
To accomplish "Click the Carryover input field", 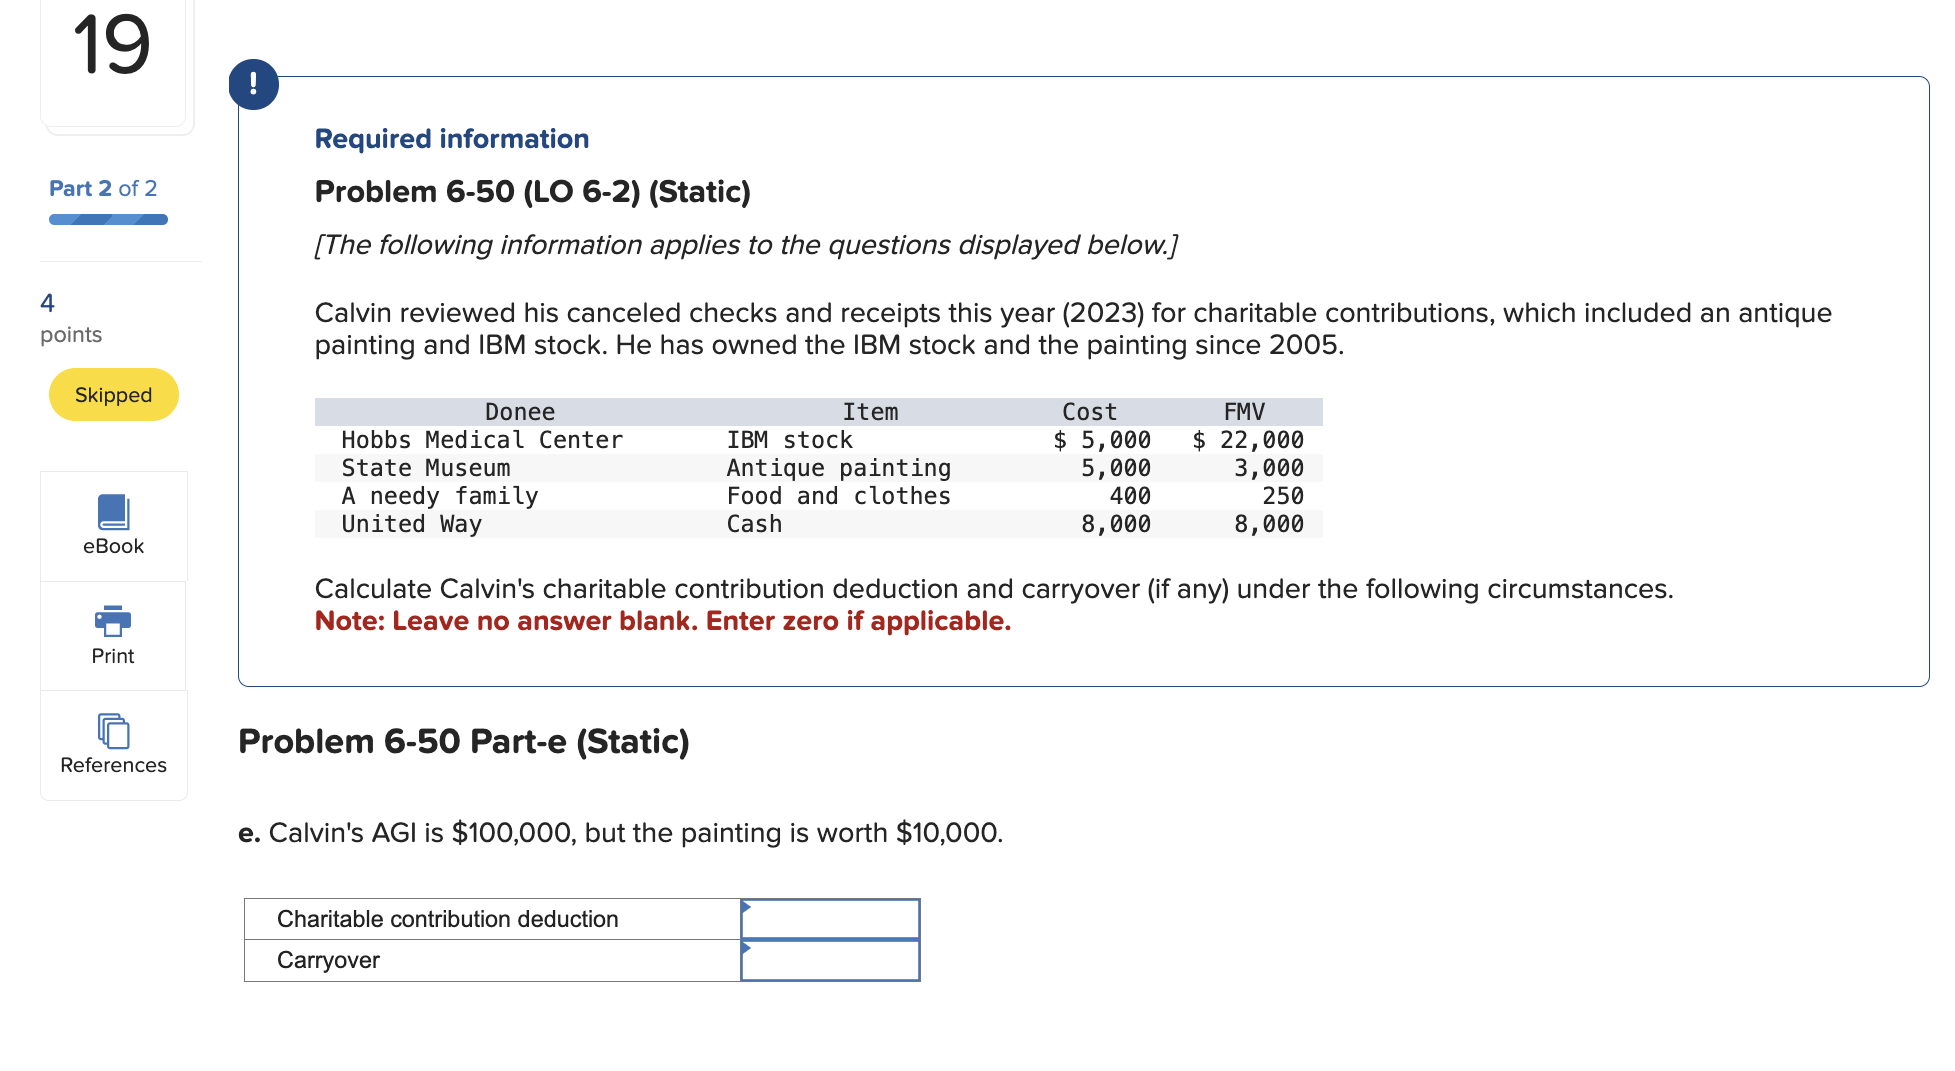I will click(x=830, y=960).
